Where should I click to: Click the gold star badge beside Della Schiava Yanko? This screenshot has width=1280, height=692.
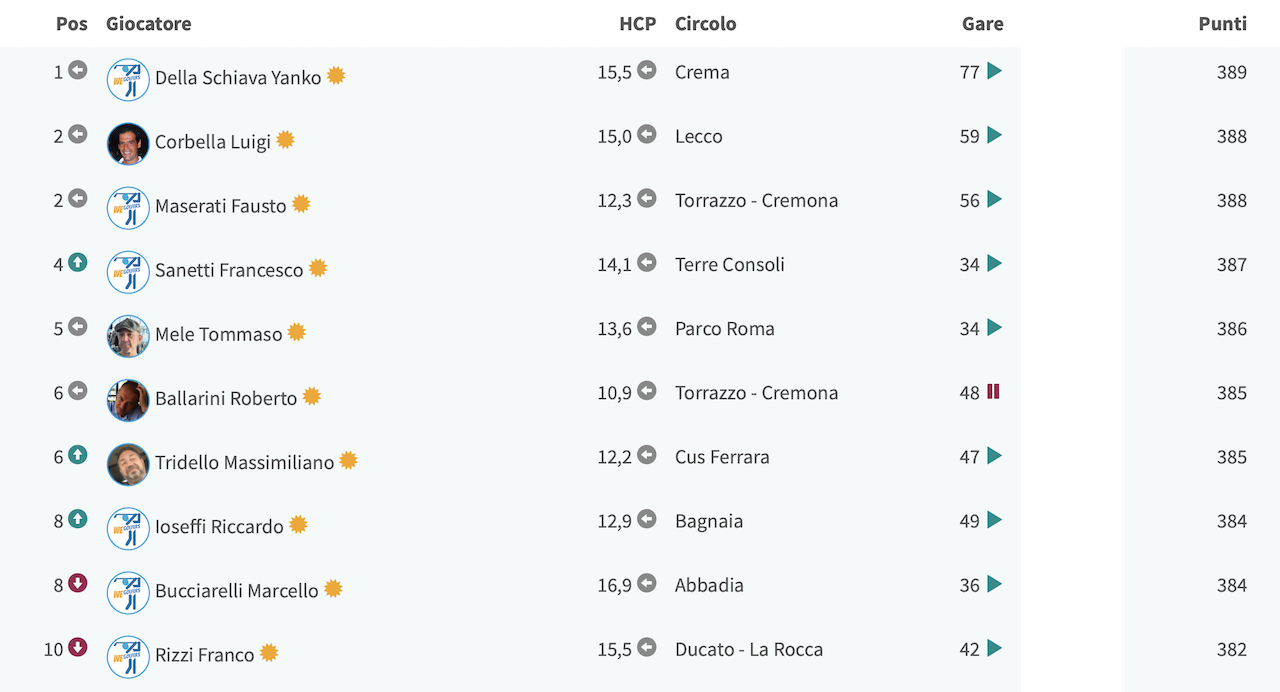(x=336, y=76)
